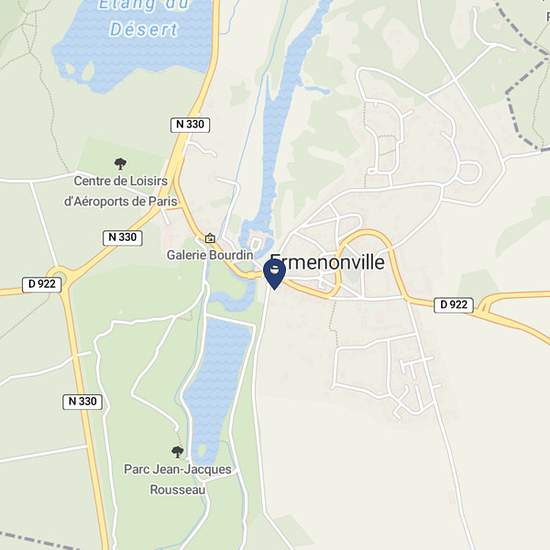This screenshot has width=550, height=550.
Task: Click the roundabout joining D 922 and N 330
Action: click(x=60, y=275)
